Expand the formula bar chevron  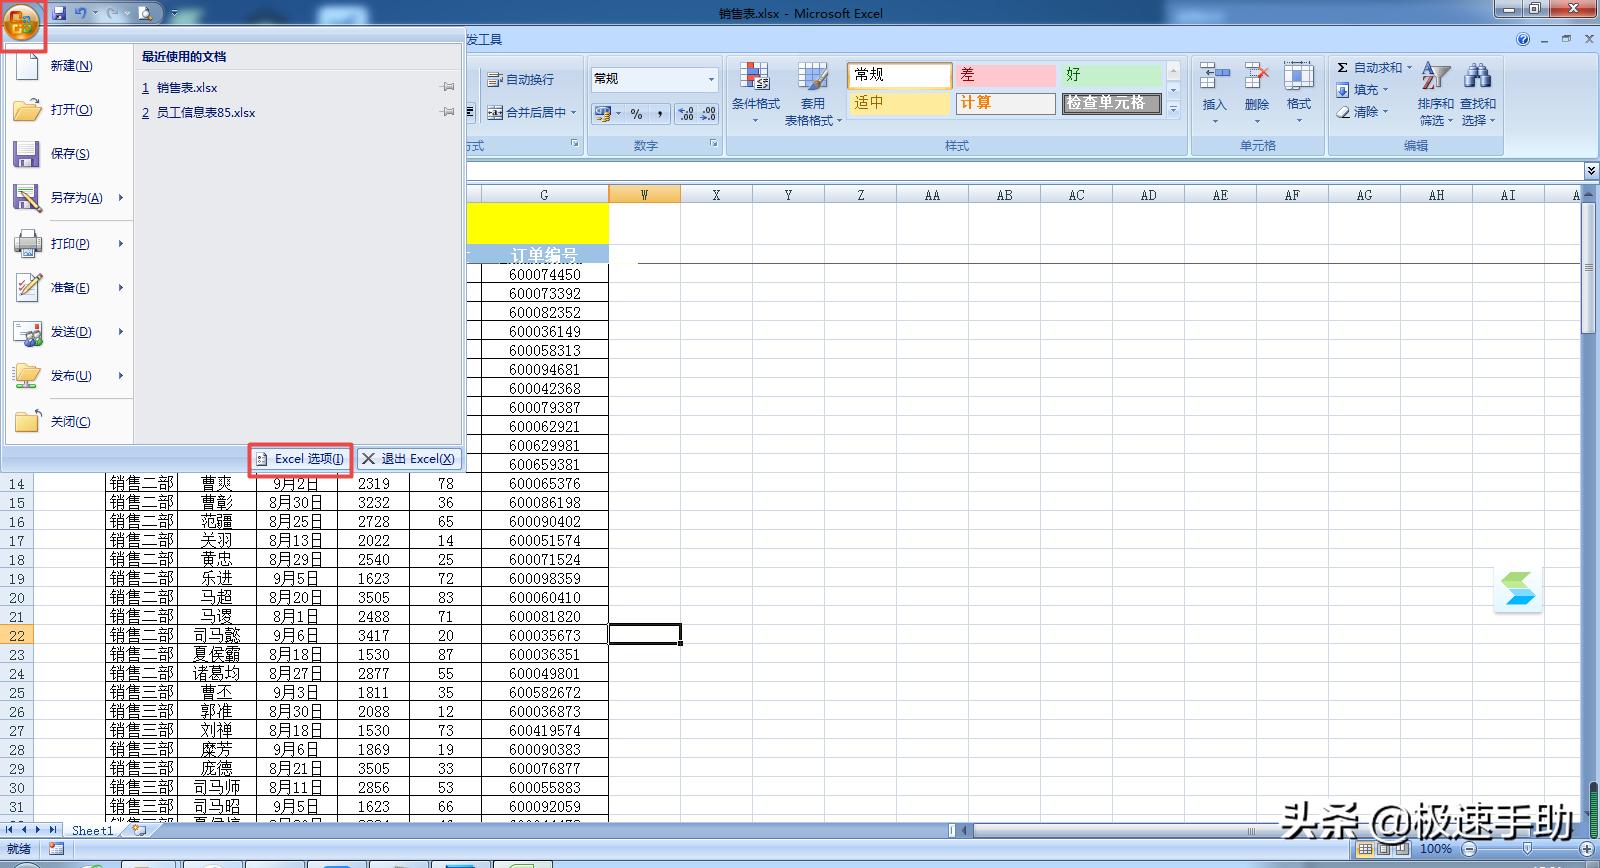click(1591, 171)
